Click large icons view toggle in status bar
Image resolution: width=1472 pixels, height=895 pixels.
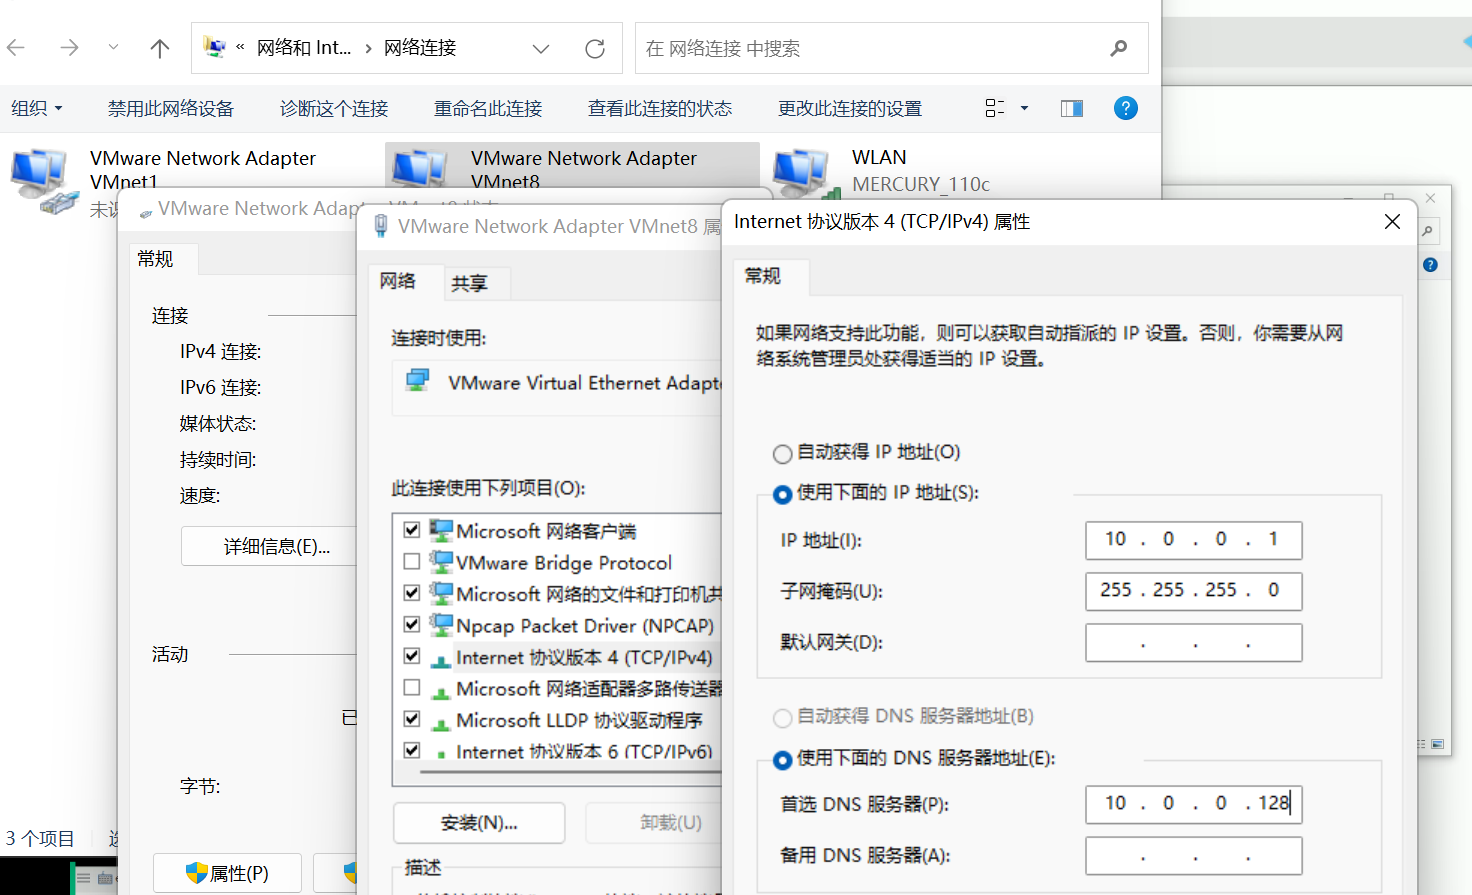[x=1437, y=744]
